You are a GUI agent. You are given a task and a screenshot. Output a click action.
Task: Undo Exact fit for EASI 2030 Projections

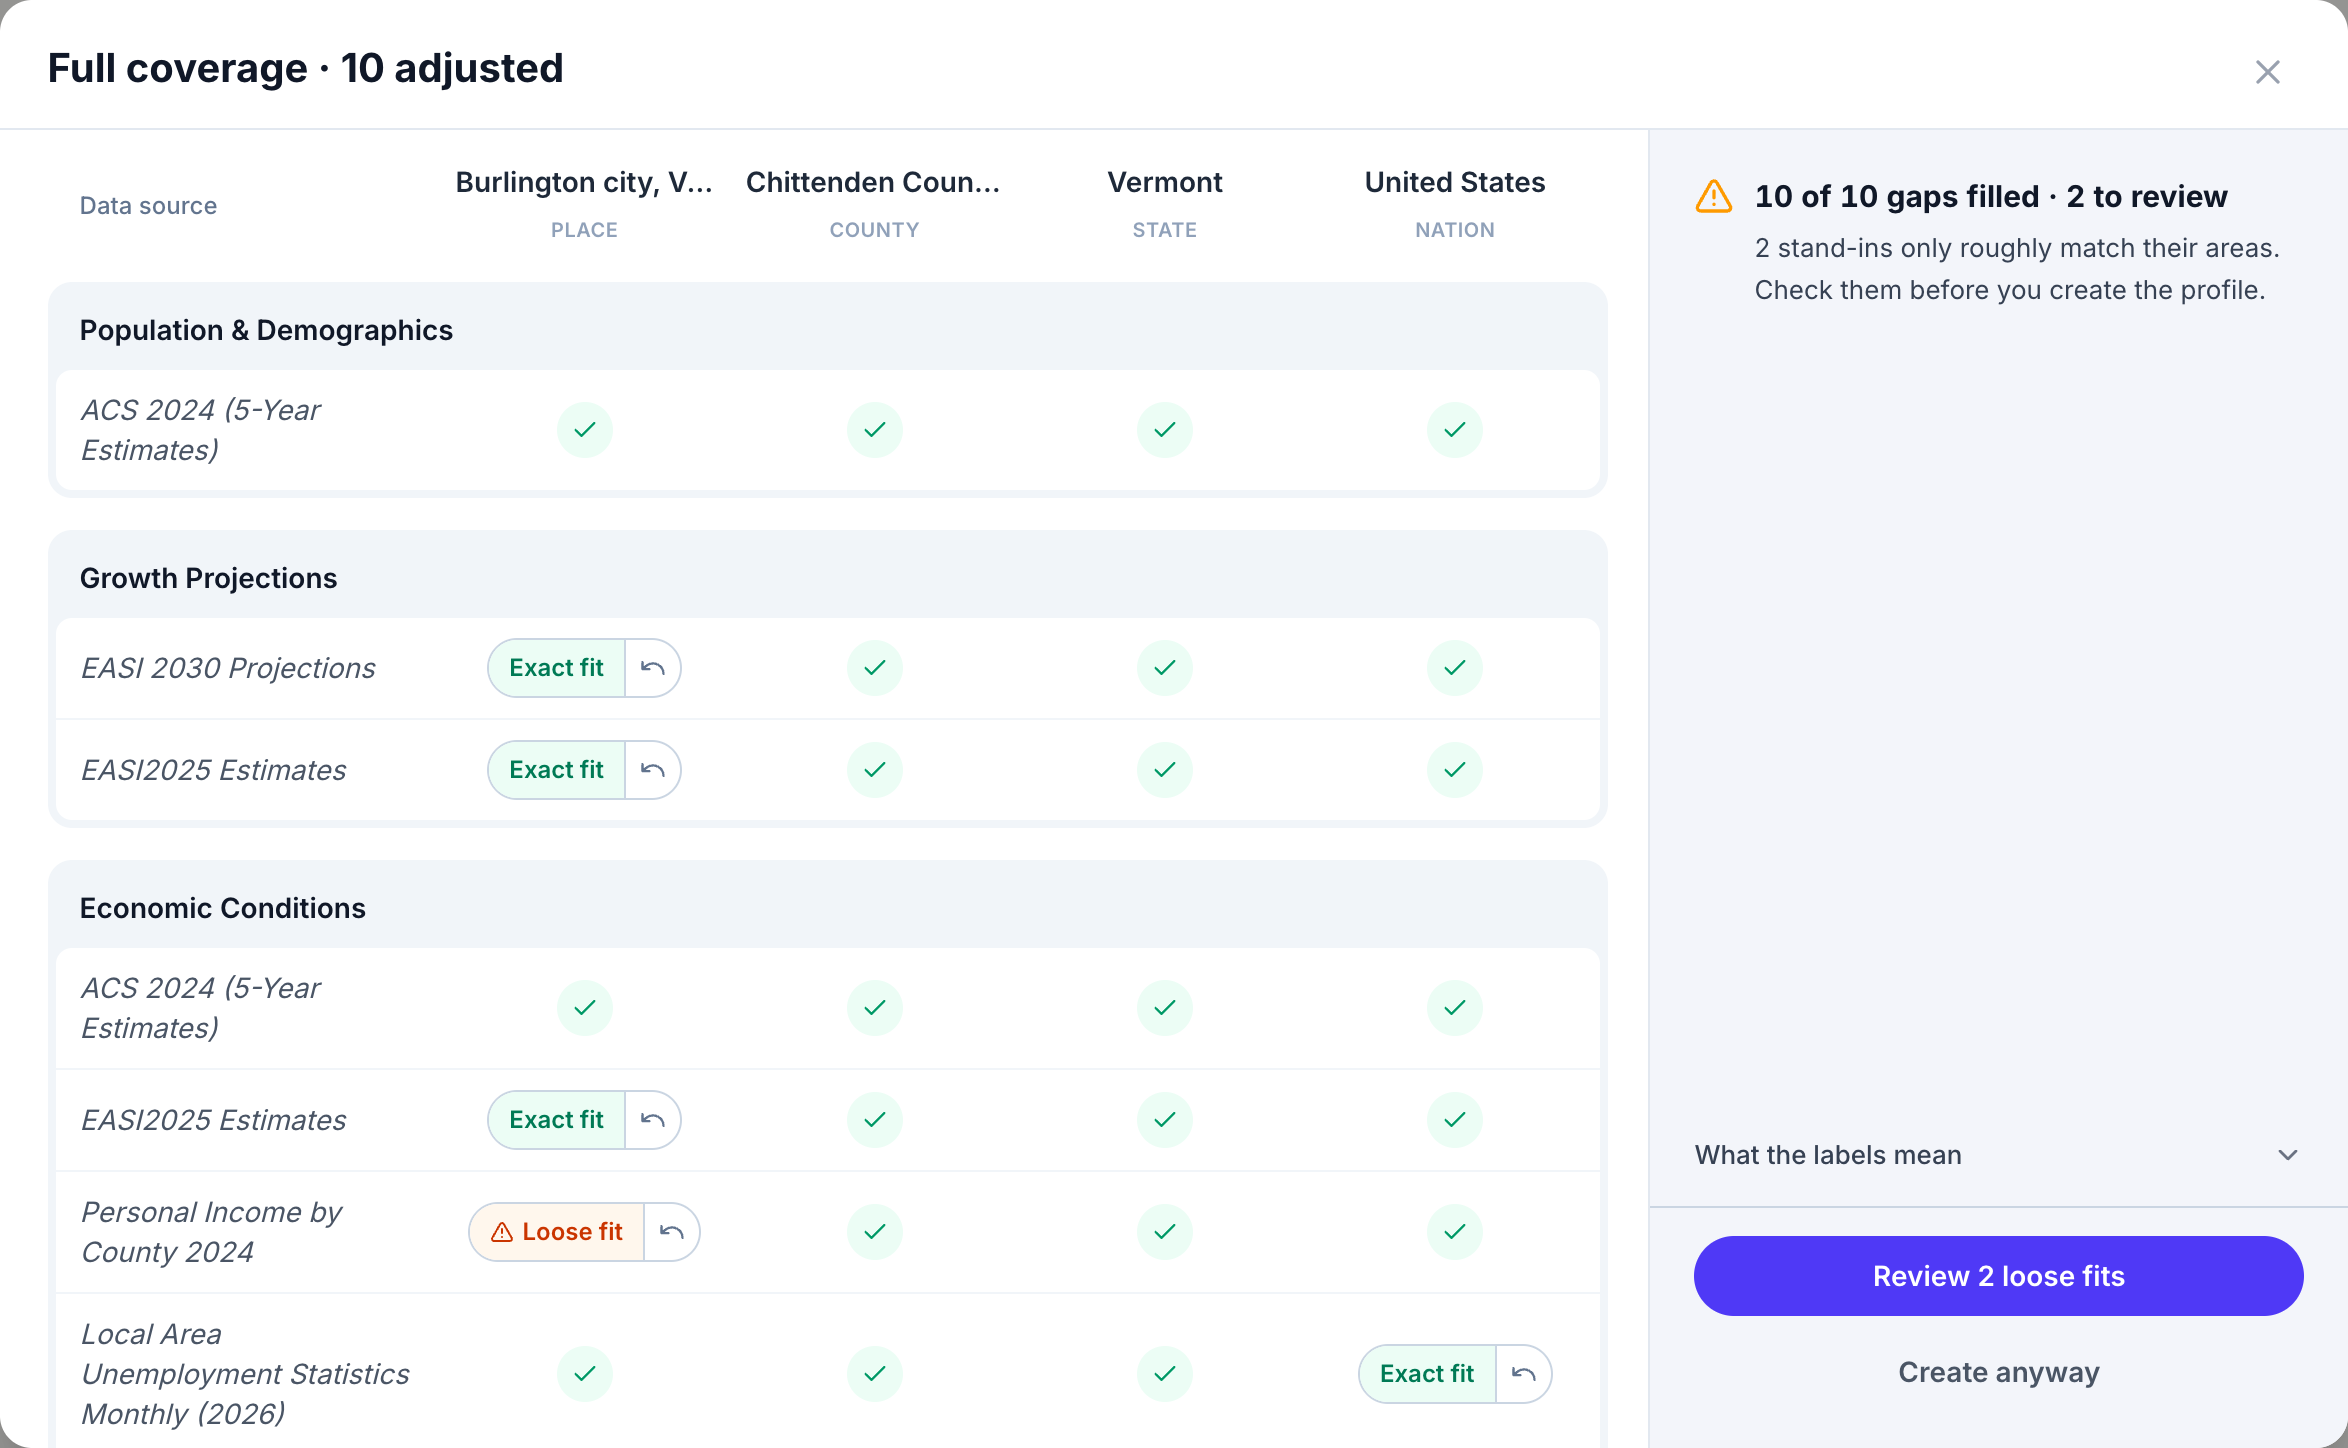[x=653, y=668]
